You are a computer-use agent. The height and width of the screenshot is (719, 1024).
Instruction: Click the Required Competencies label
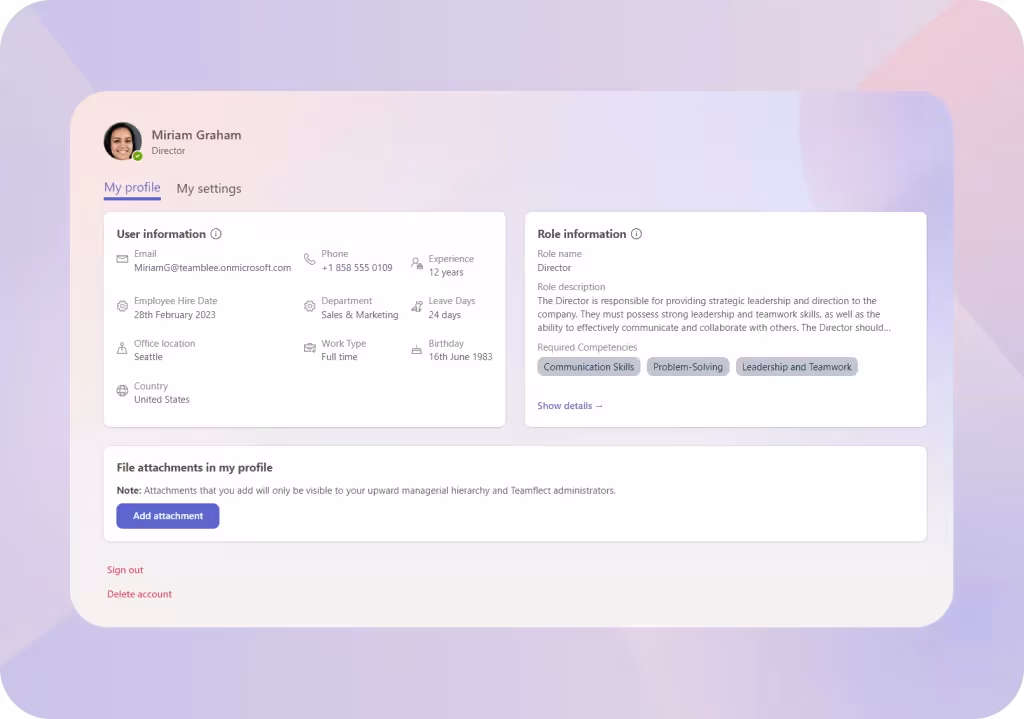click(587, 347)
